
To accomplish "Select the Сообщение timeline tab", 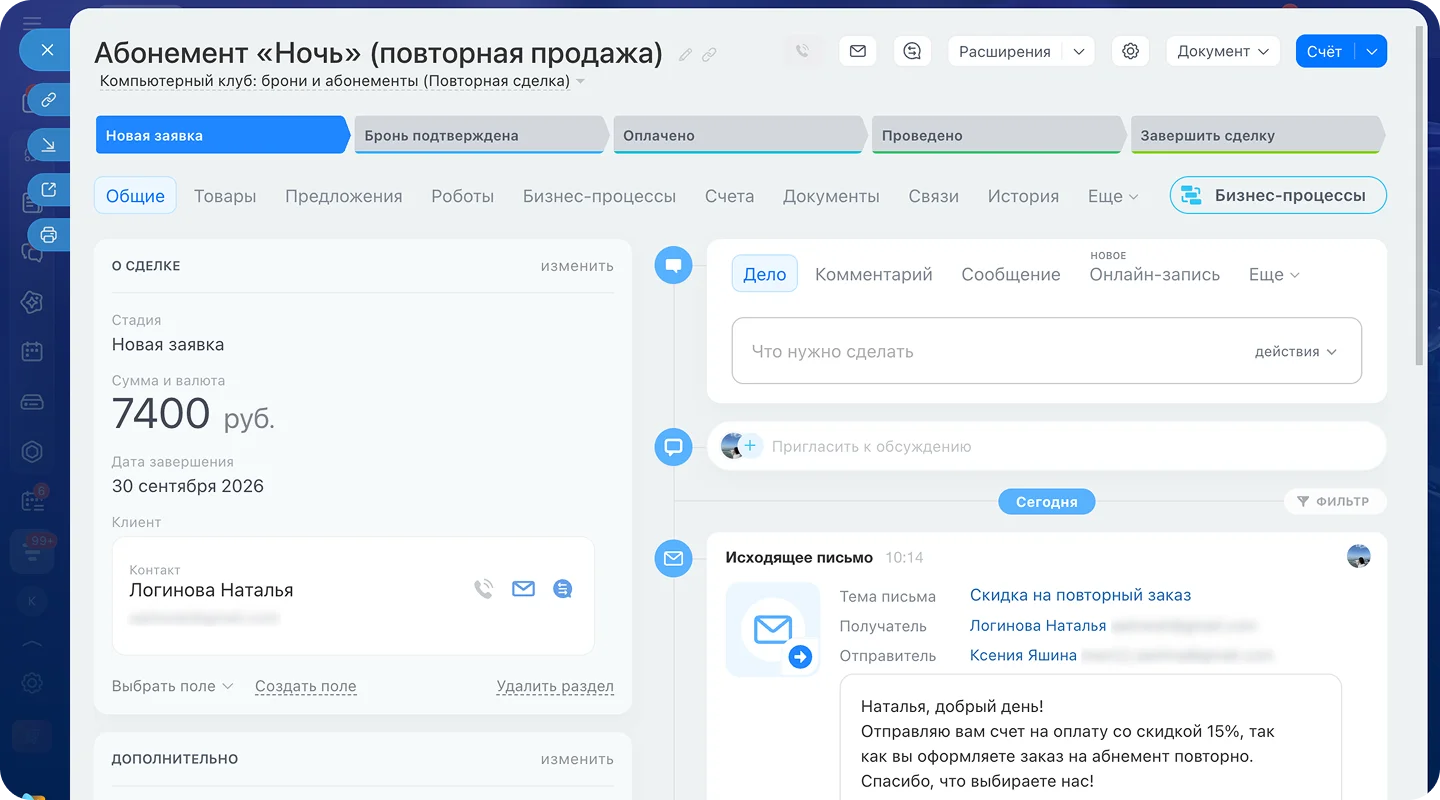I will 1011,274.
